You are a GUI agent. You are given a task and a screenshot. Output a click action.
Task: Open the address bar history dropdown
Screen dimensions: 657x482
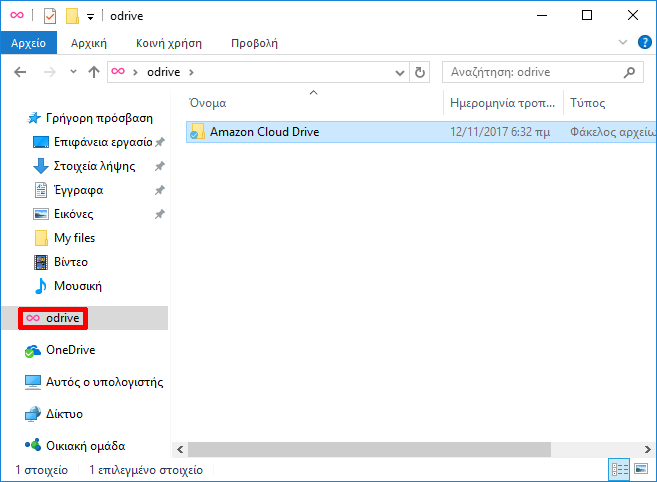(x=400, y=73)
